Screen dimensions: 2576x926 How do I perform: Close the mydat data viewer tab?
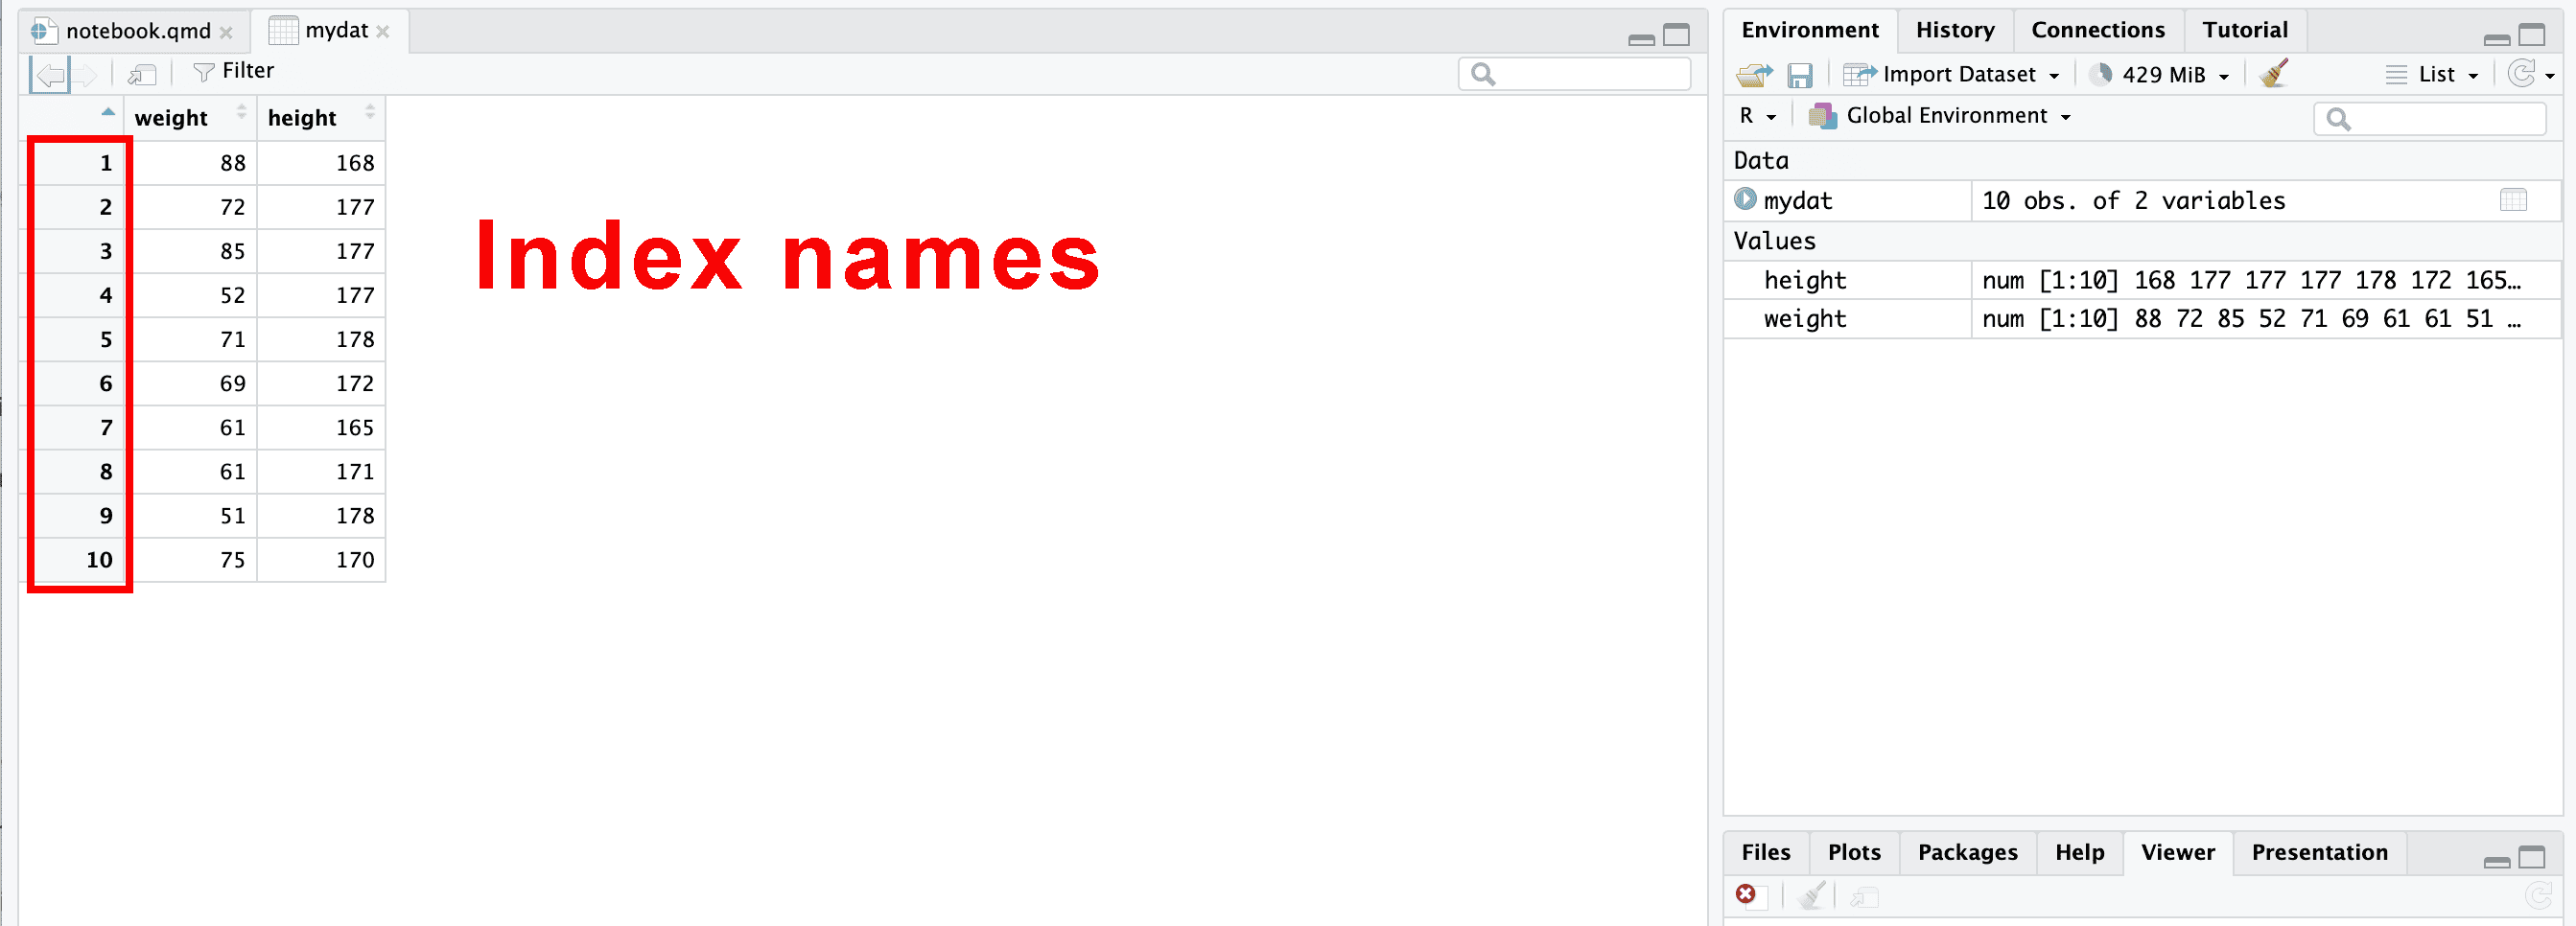tap(383, 32)
